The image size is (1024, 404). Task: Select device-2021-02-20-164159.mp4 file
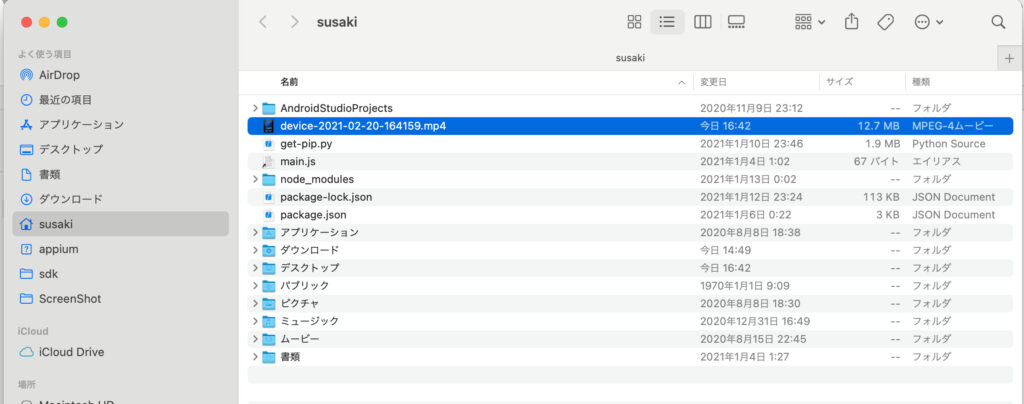pos(630,125)
